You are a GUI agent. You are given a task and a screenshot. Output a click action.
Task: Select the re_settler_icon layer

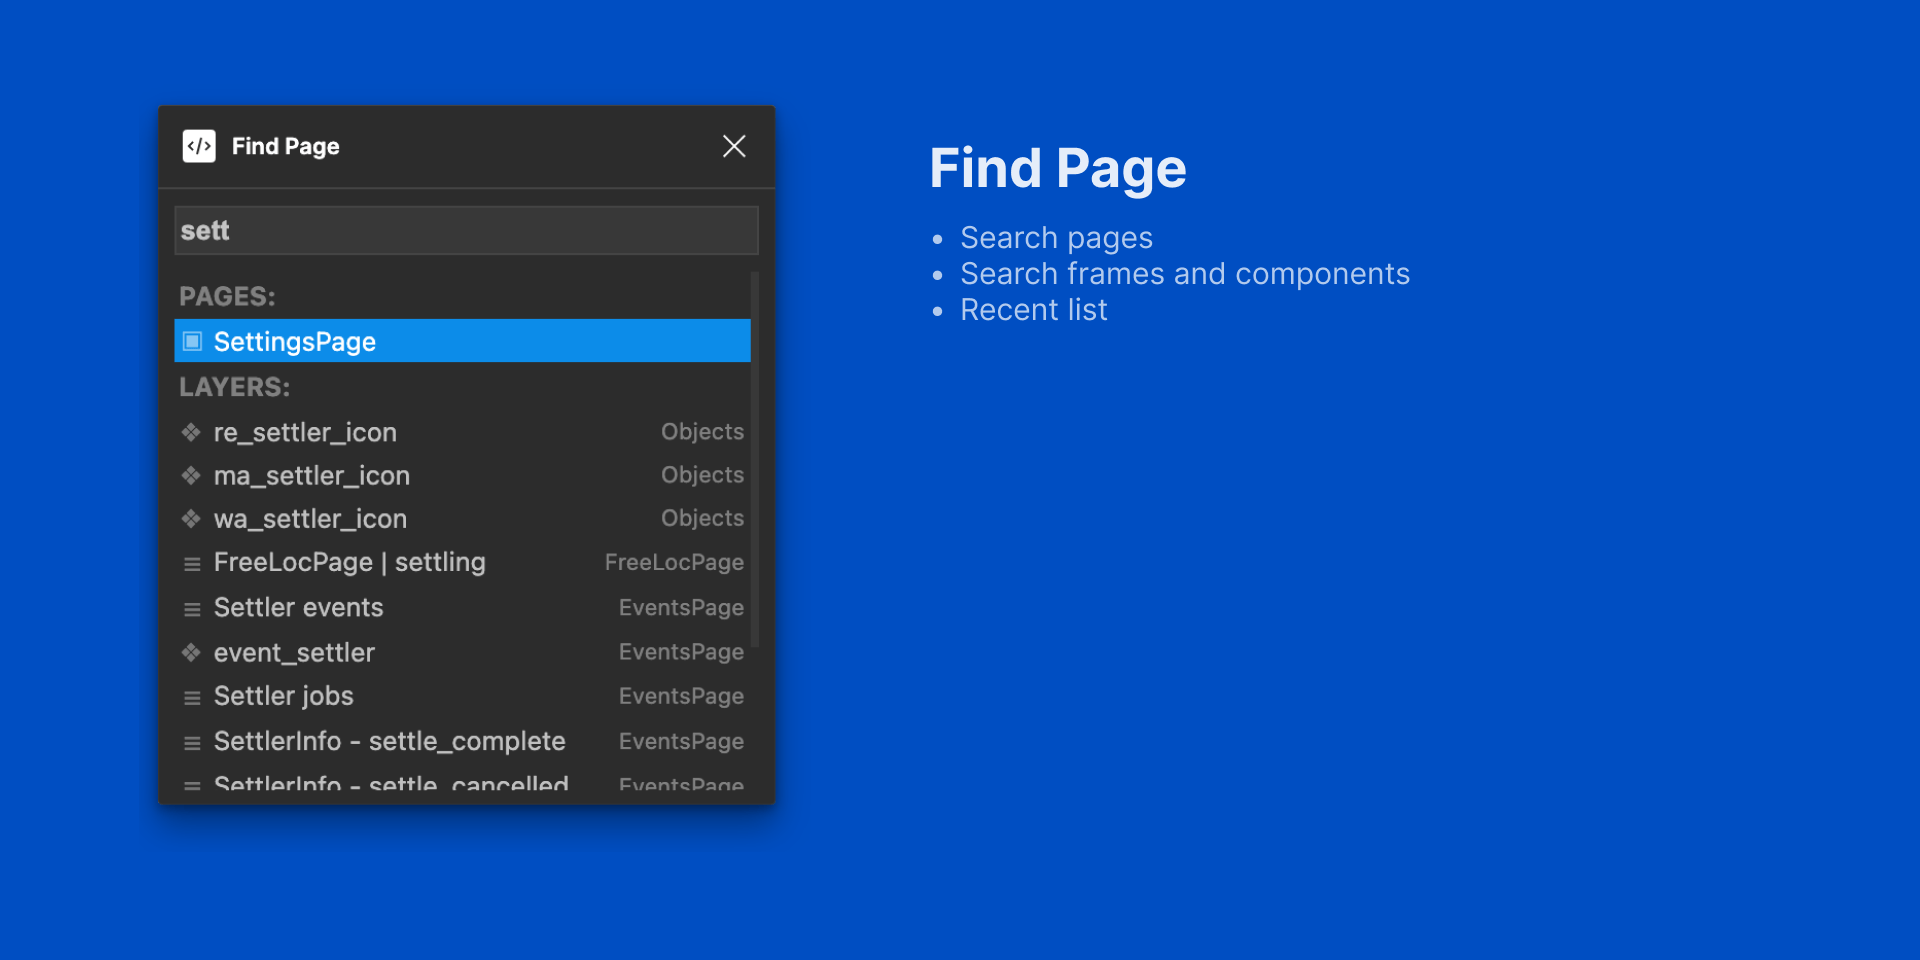[462, 432]
